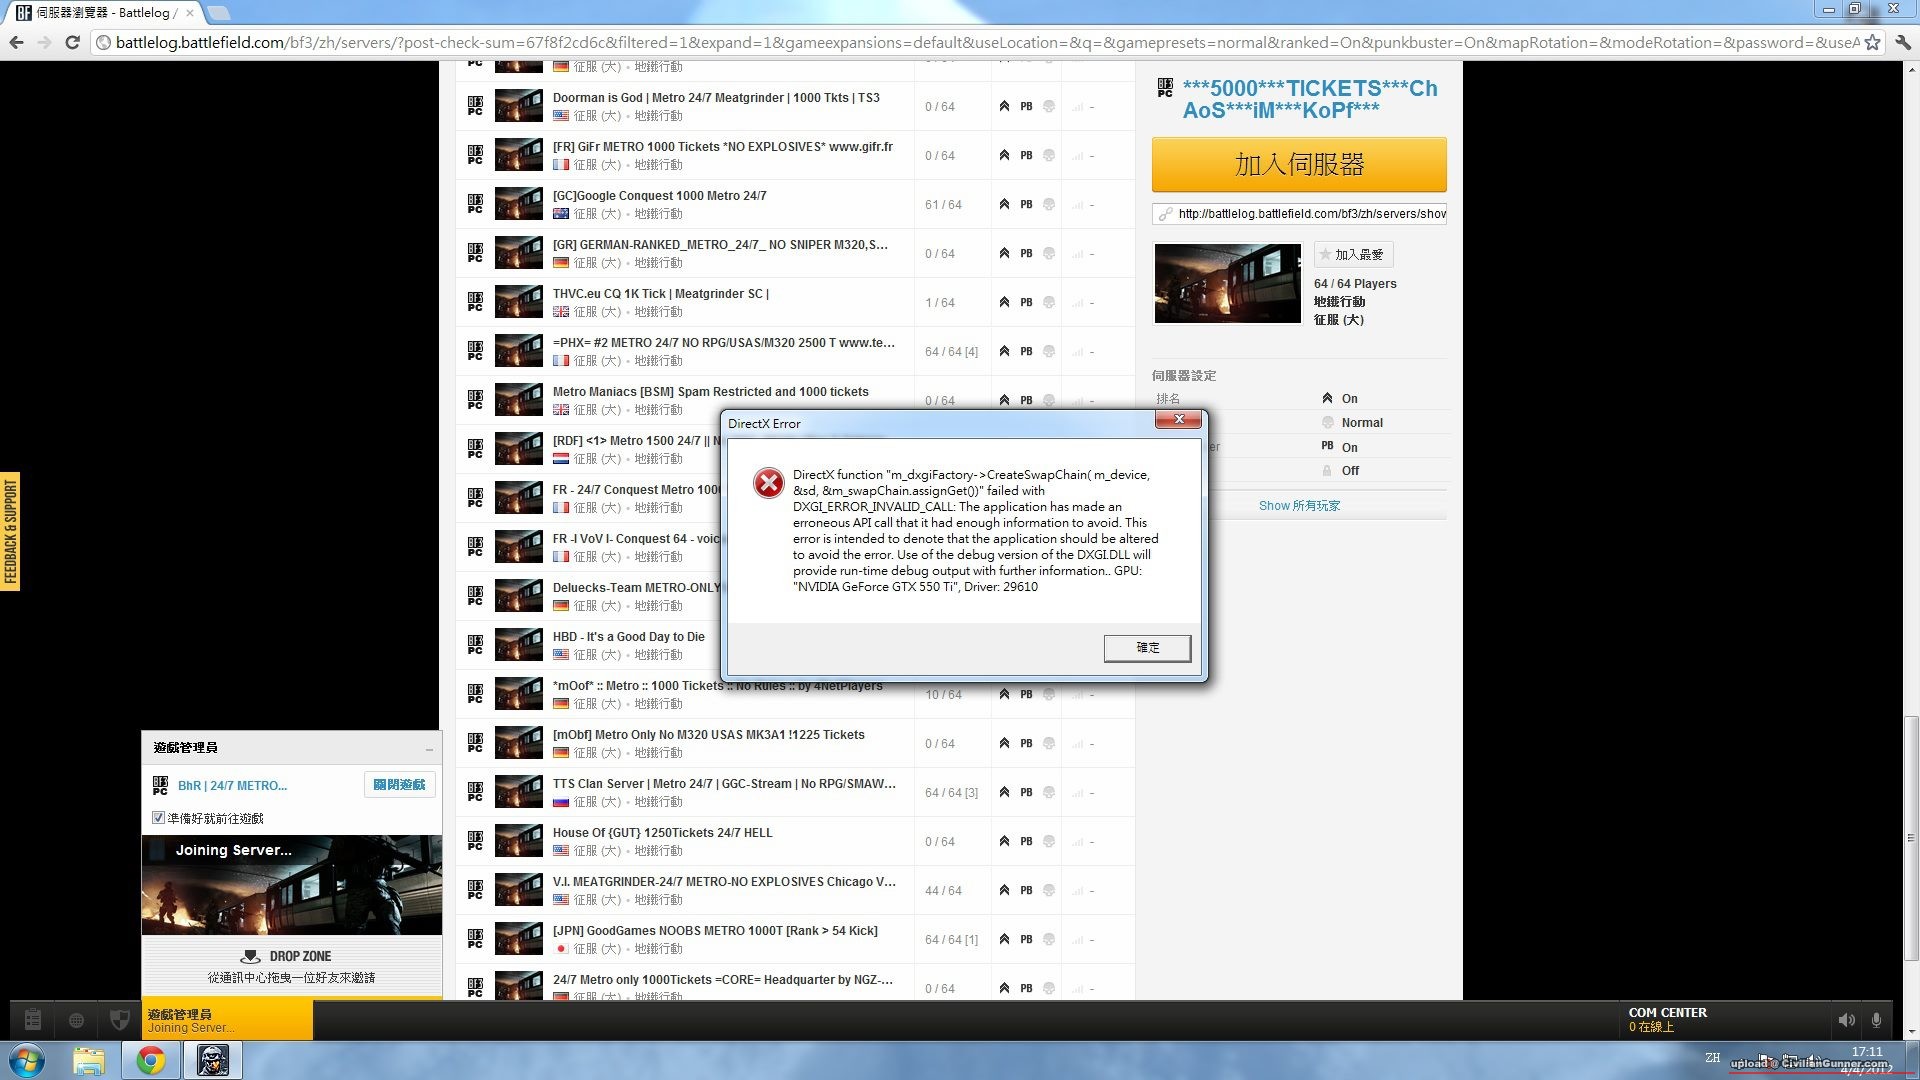
Task: Bookmark the page with the star icon
Action: click(x=1872, y=42)
